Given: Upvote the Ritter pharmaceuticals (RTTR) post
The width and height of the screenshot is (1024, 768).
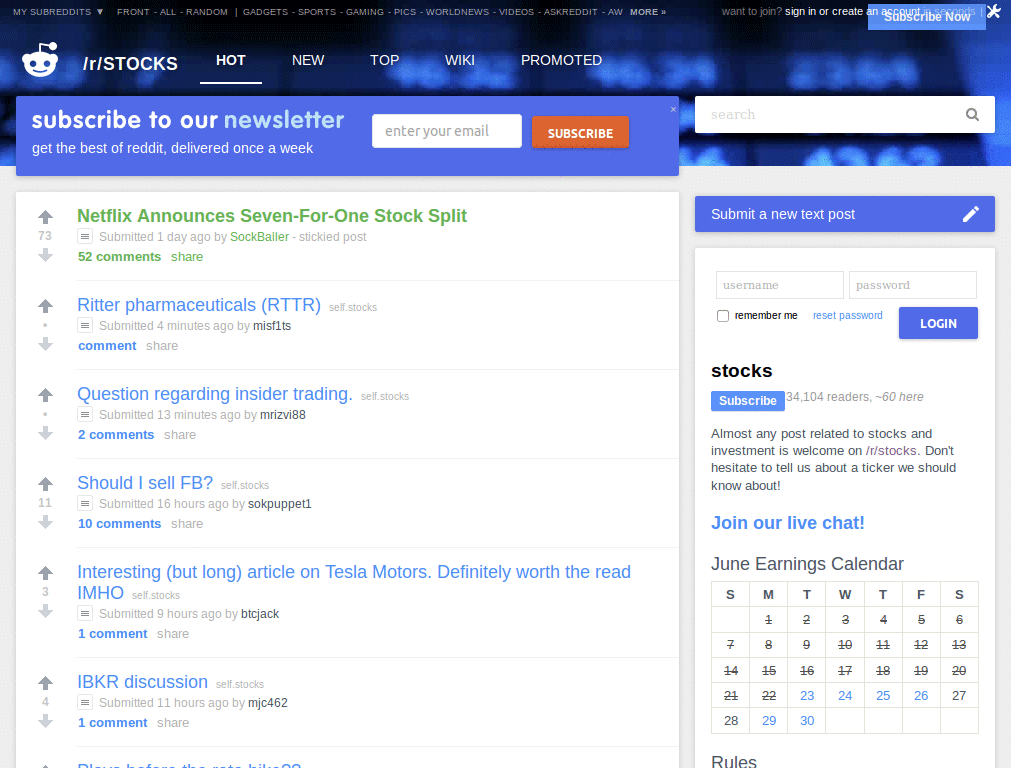Looking at the screenshot, I should tap(45, 306).
